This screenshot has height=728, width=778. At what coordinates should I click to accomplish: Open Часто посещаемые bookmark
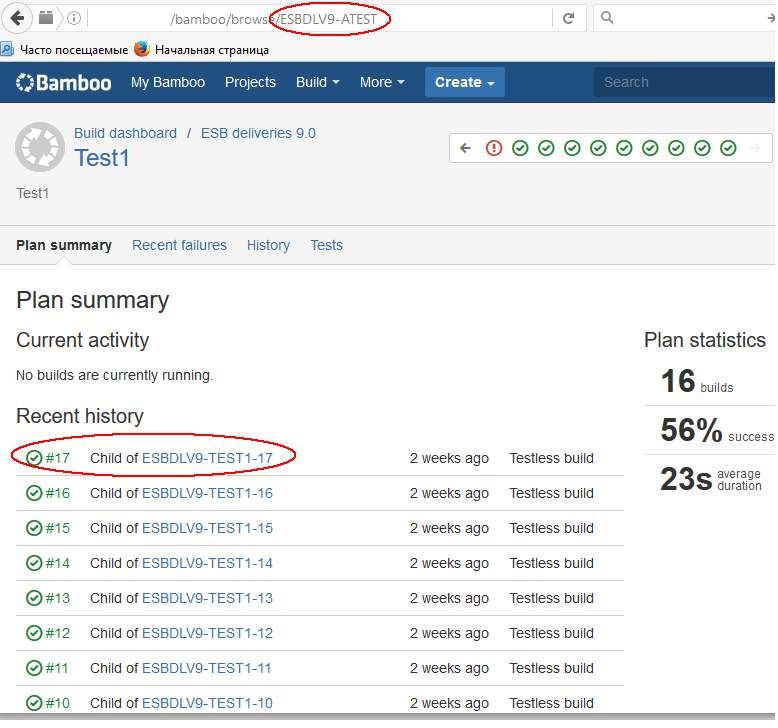(65, 50)
